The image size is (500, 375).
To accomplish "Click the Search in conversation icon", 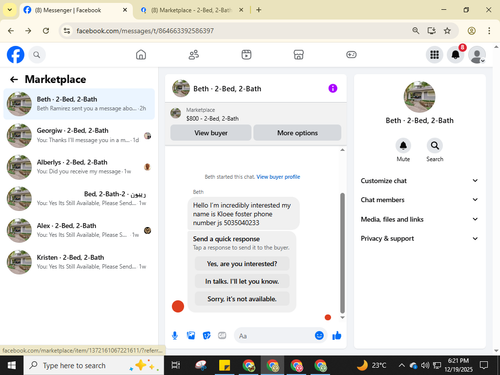I will pos(435,146).
